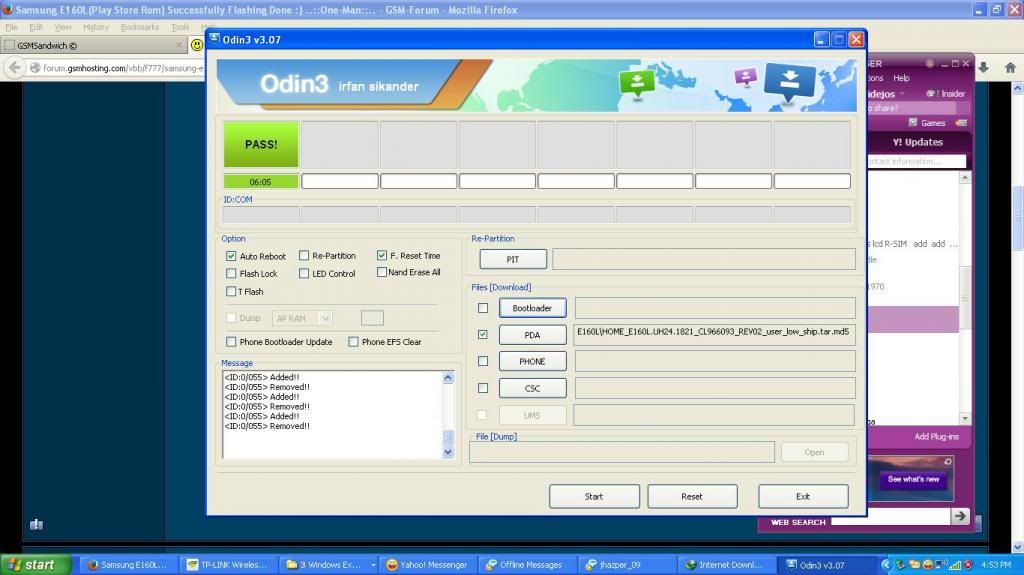This screenshot has width=1024, height=575.
Task: Open Firefox History menu
Action: pyautogui.click(x=96, y=27)
